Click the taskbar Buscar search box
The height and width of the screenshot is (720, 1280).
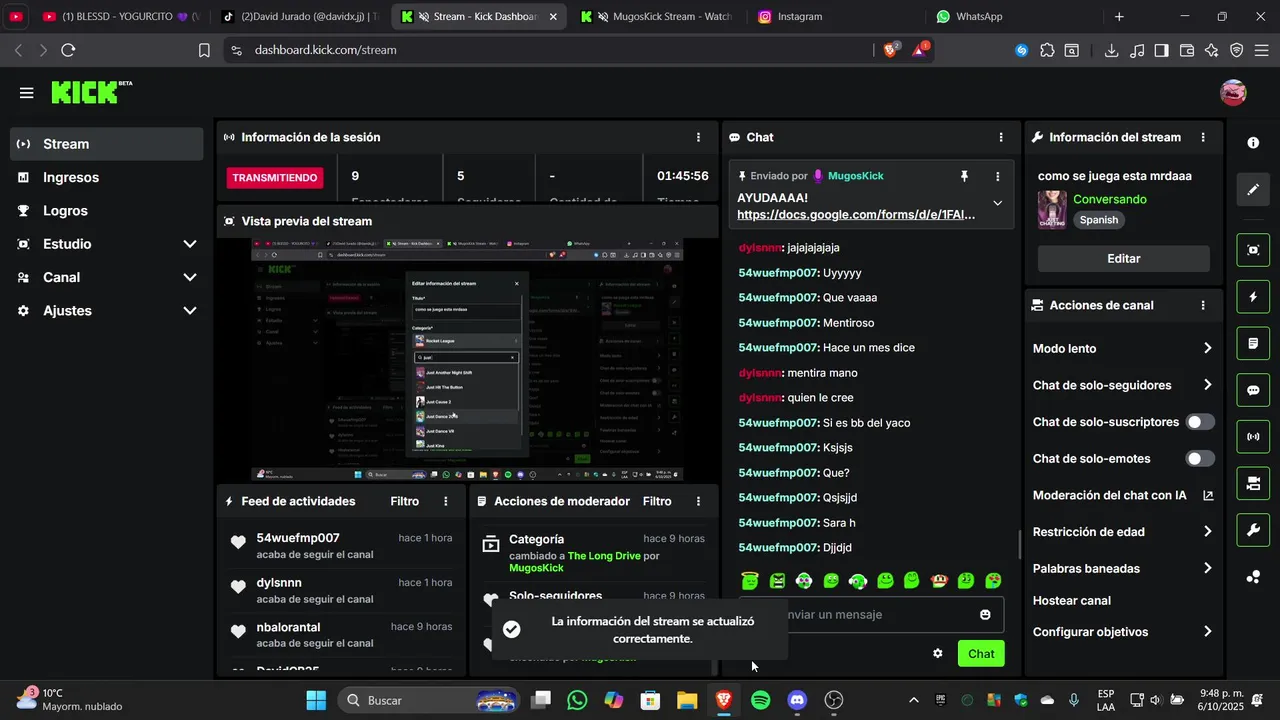pos(428,700)
